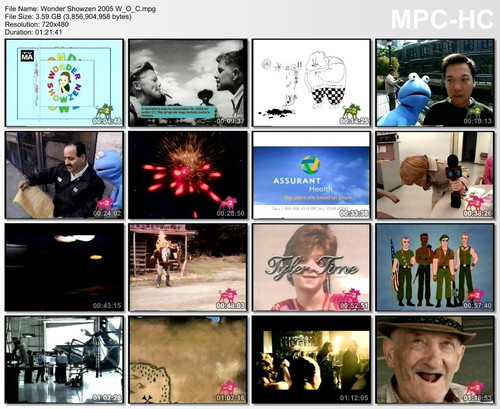Click pink channel logo on laughing man frame
Image resolution: width=500 pixels, height=409 pixels.
tap(475, 388)
